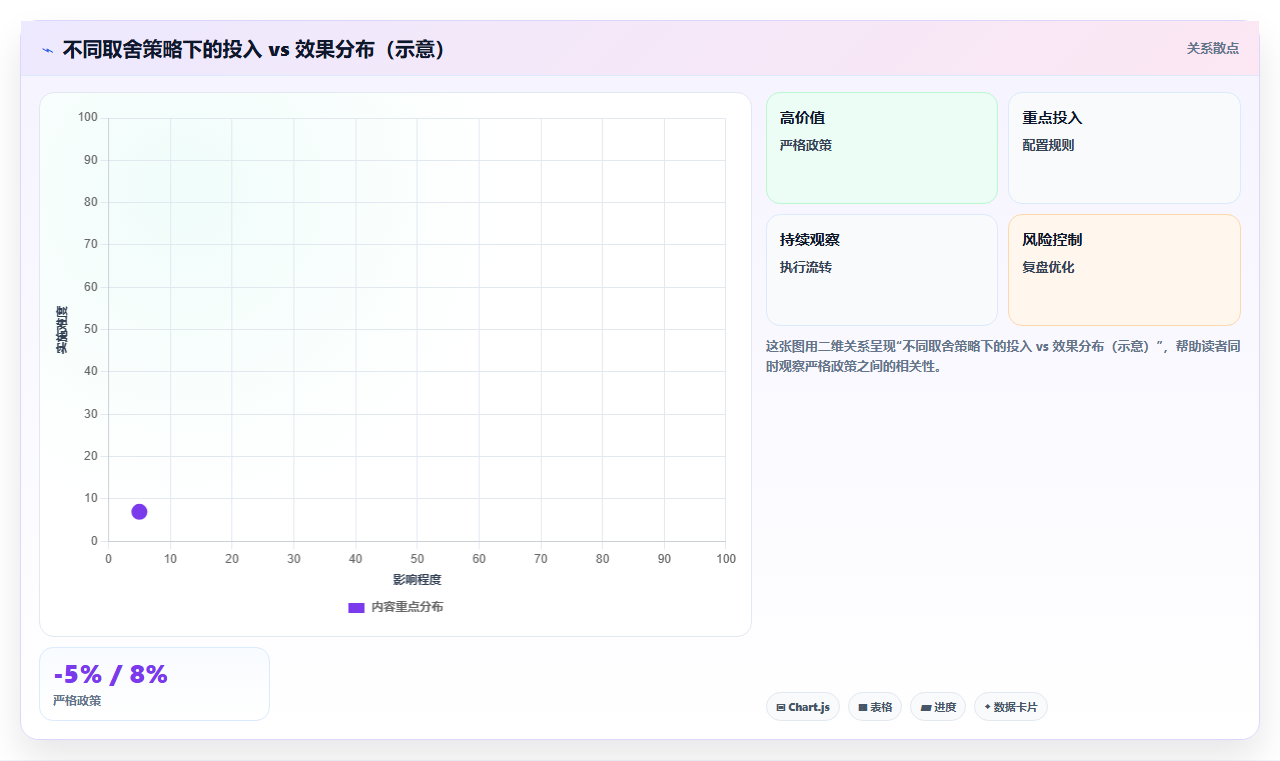Open the 风险控制 quadrant card

point(1124,270)
